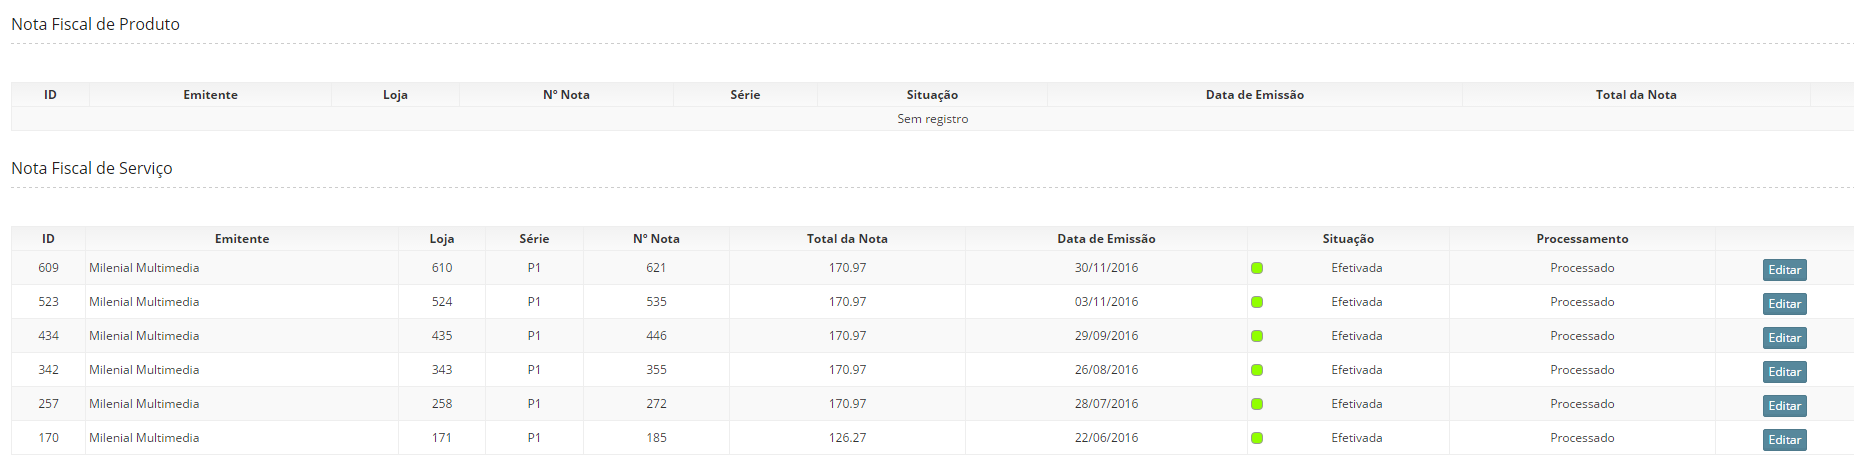Click the Situação header in the product table
The image size is (1854, 472).
[932, 95]
